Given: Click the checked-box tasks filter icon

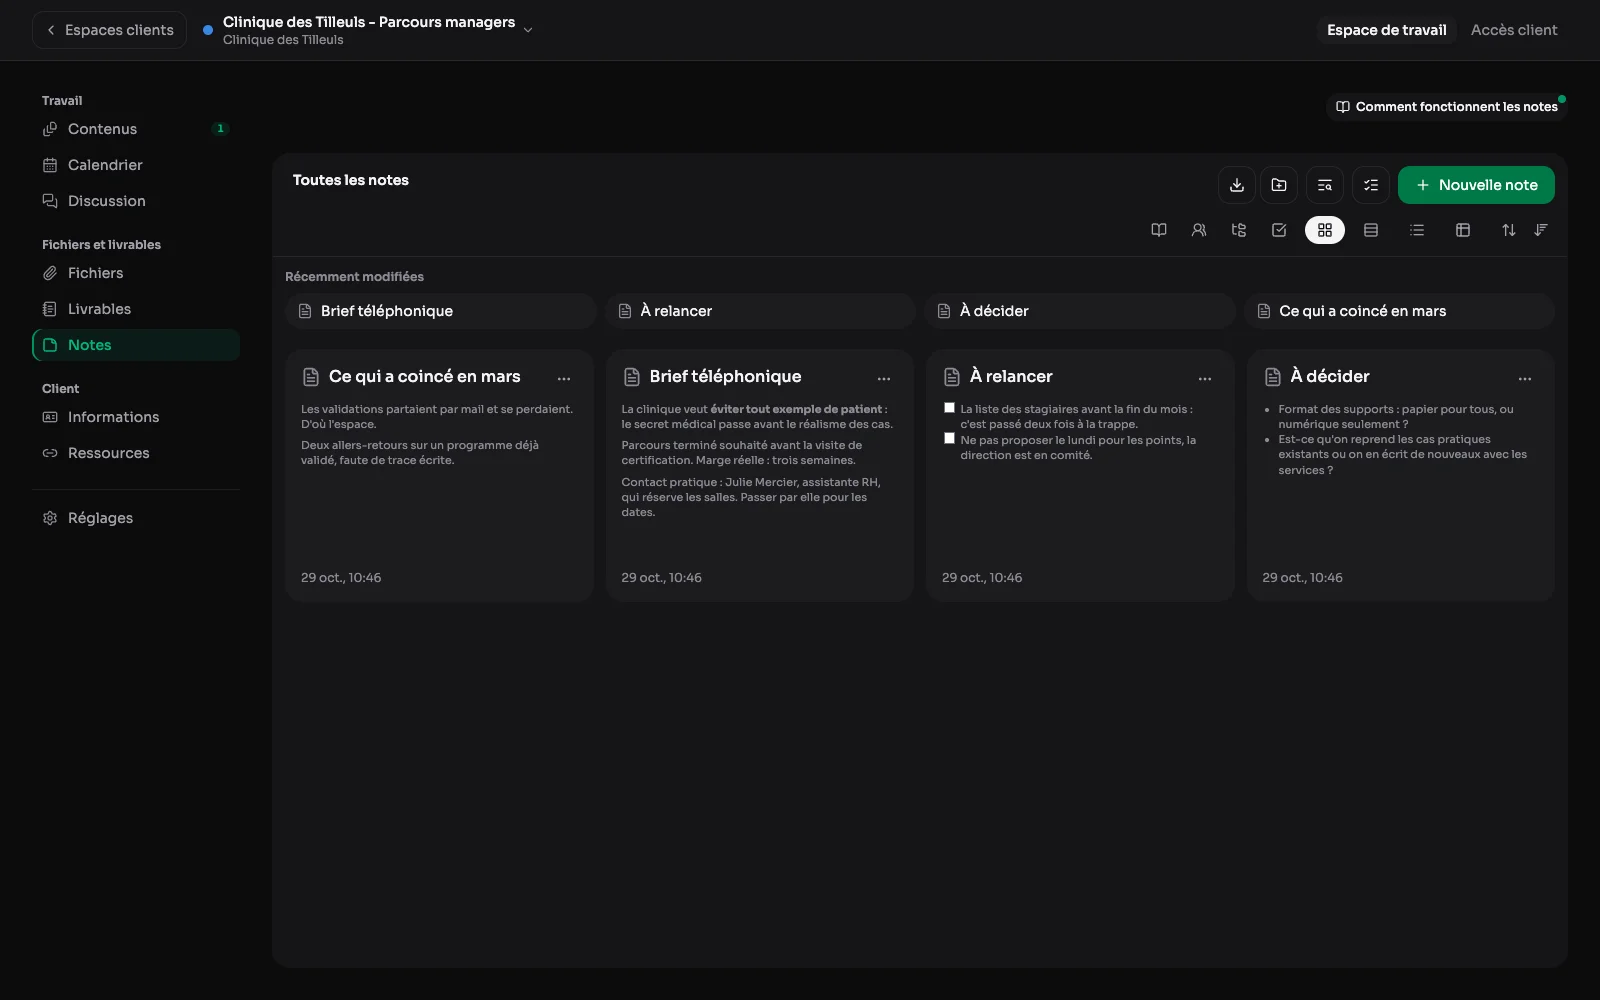Looking at the screenshot, I should [1279, 230].
